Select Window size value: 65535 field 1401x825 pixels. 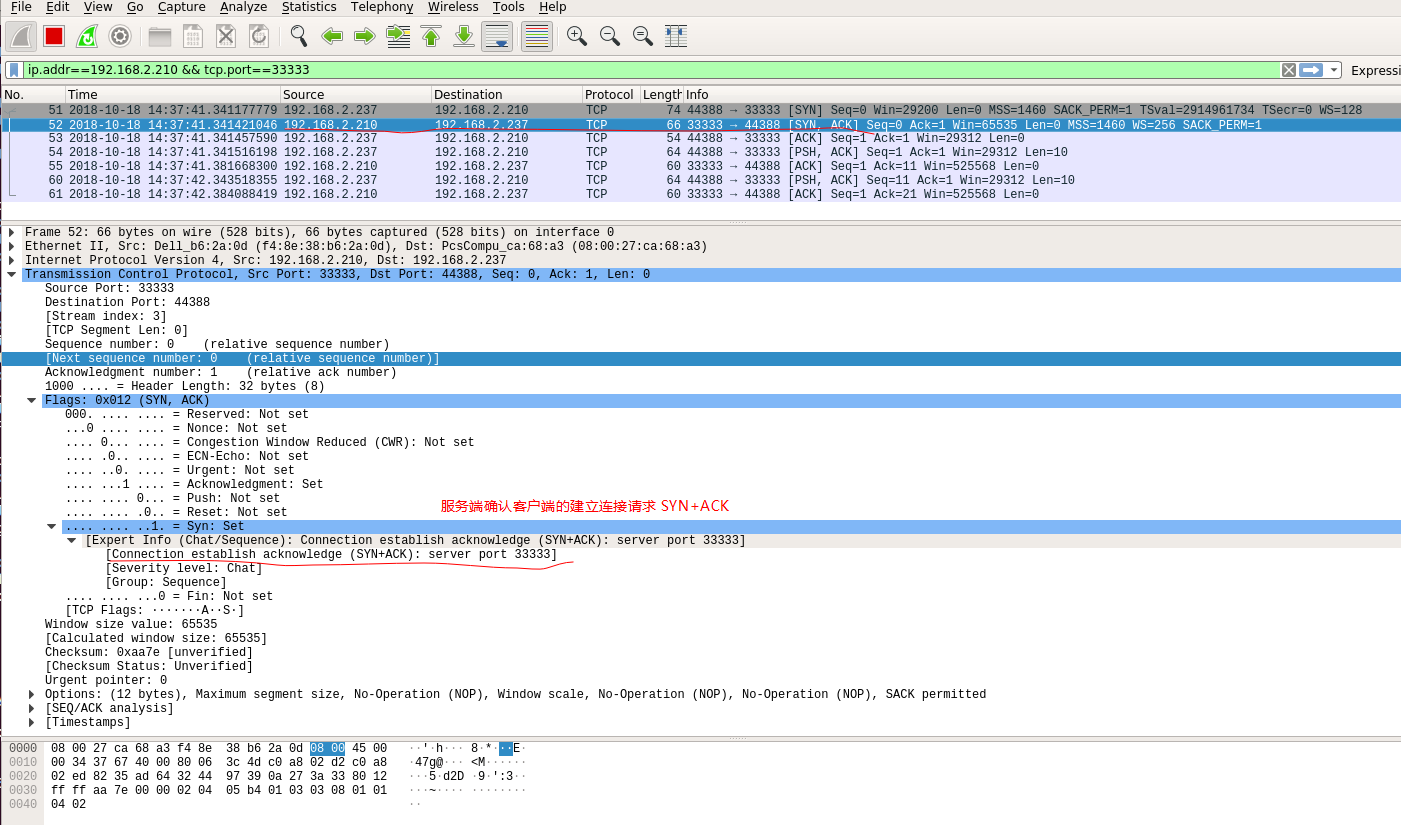point(131,624)
